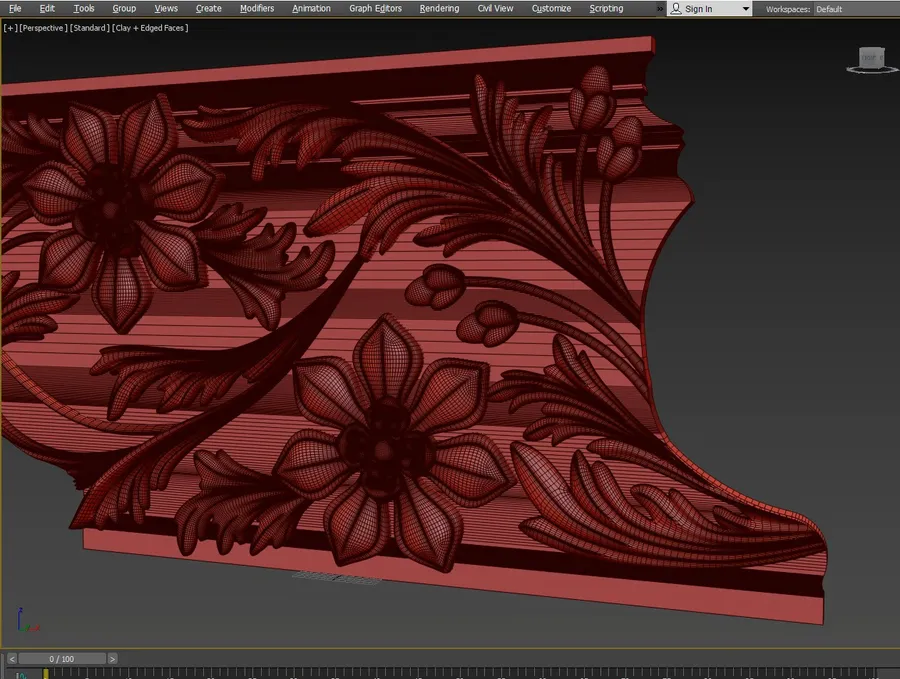This screenshot has width=900, height=679.
Task: Step to the next frame with the > button
Action: [x=112, y=659]
